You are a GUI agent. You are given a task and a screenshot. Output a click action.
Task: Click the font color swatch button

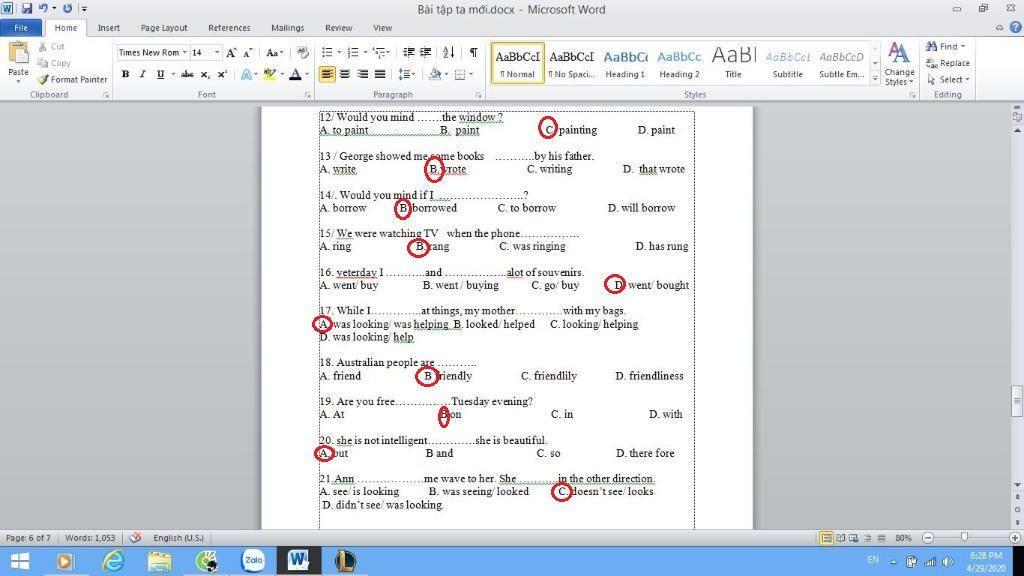pyautogui.click(x=295, y=74)
